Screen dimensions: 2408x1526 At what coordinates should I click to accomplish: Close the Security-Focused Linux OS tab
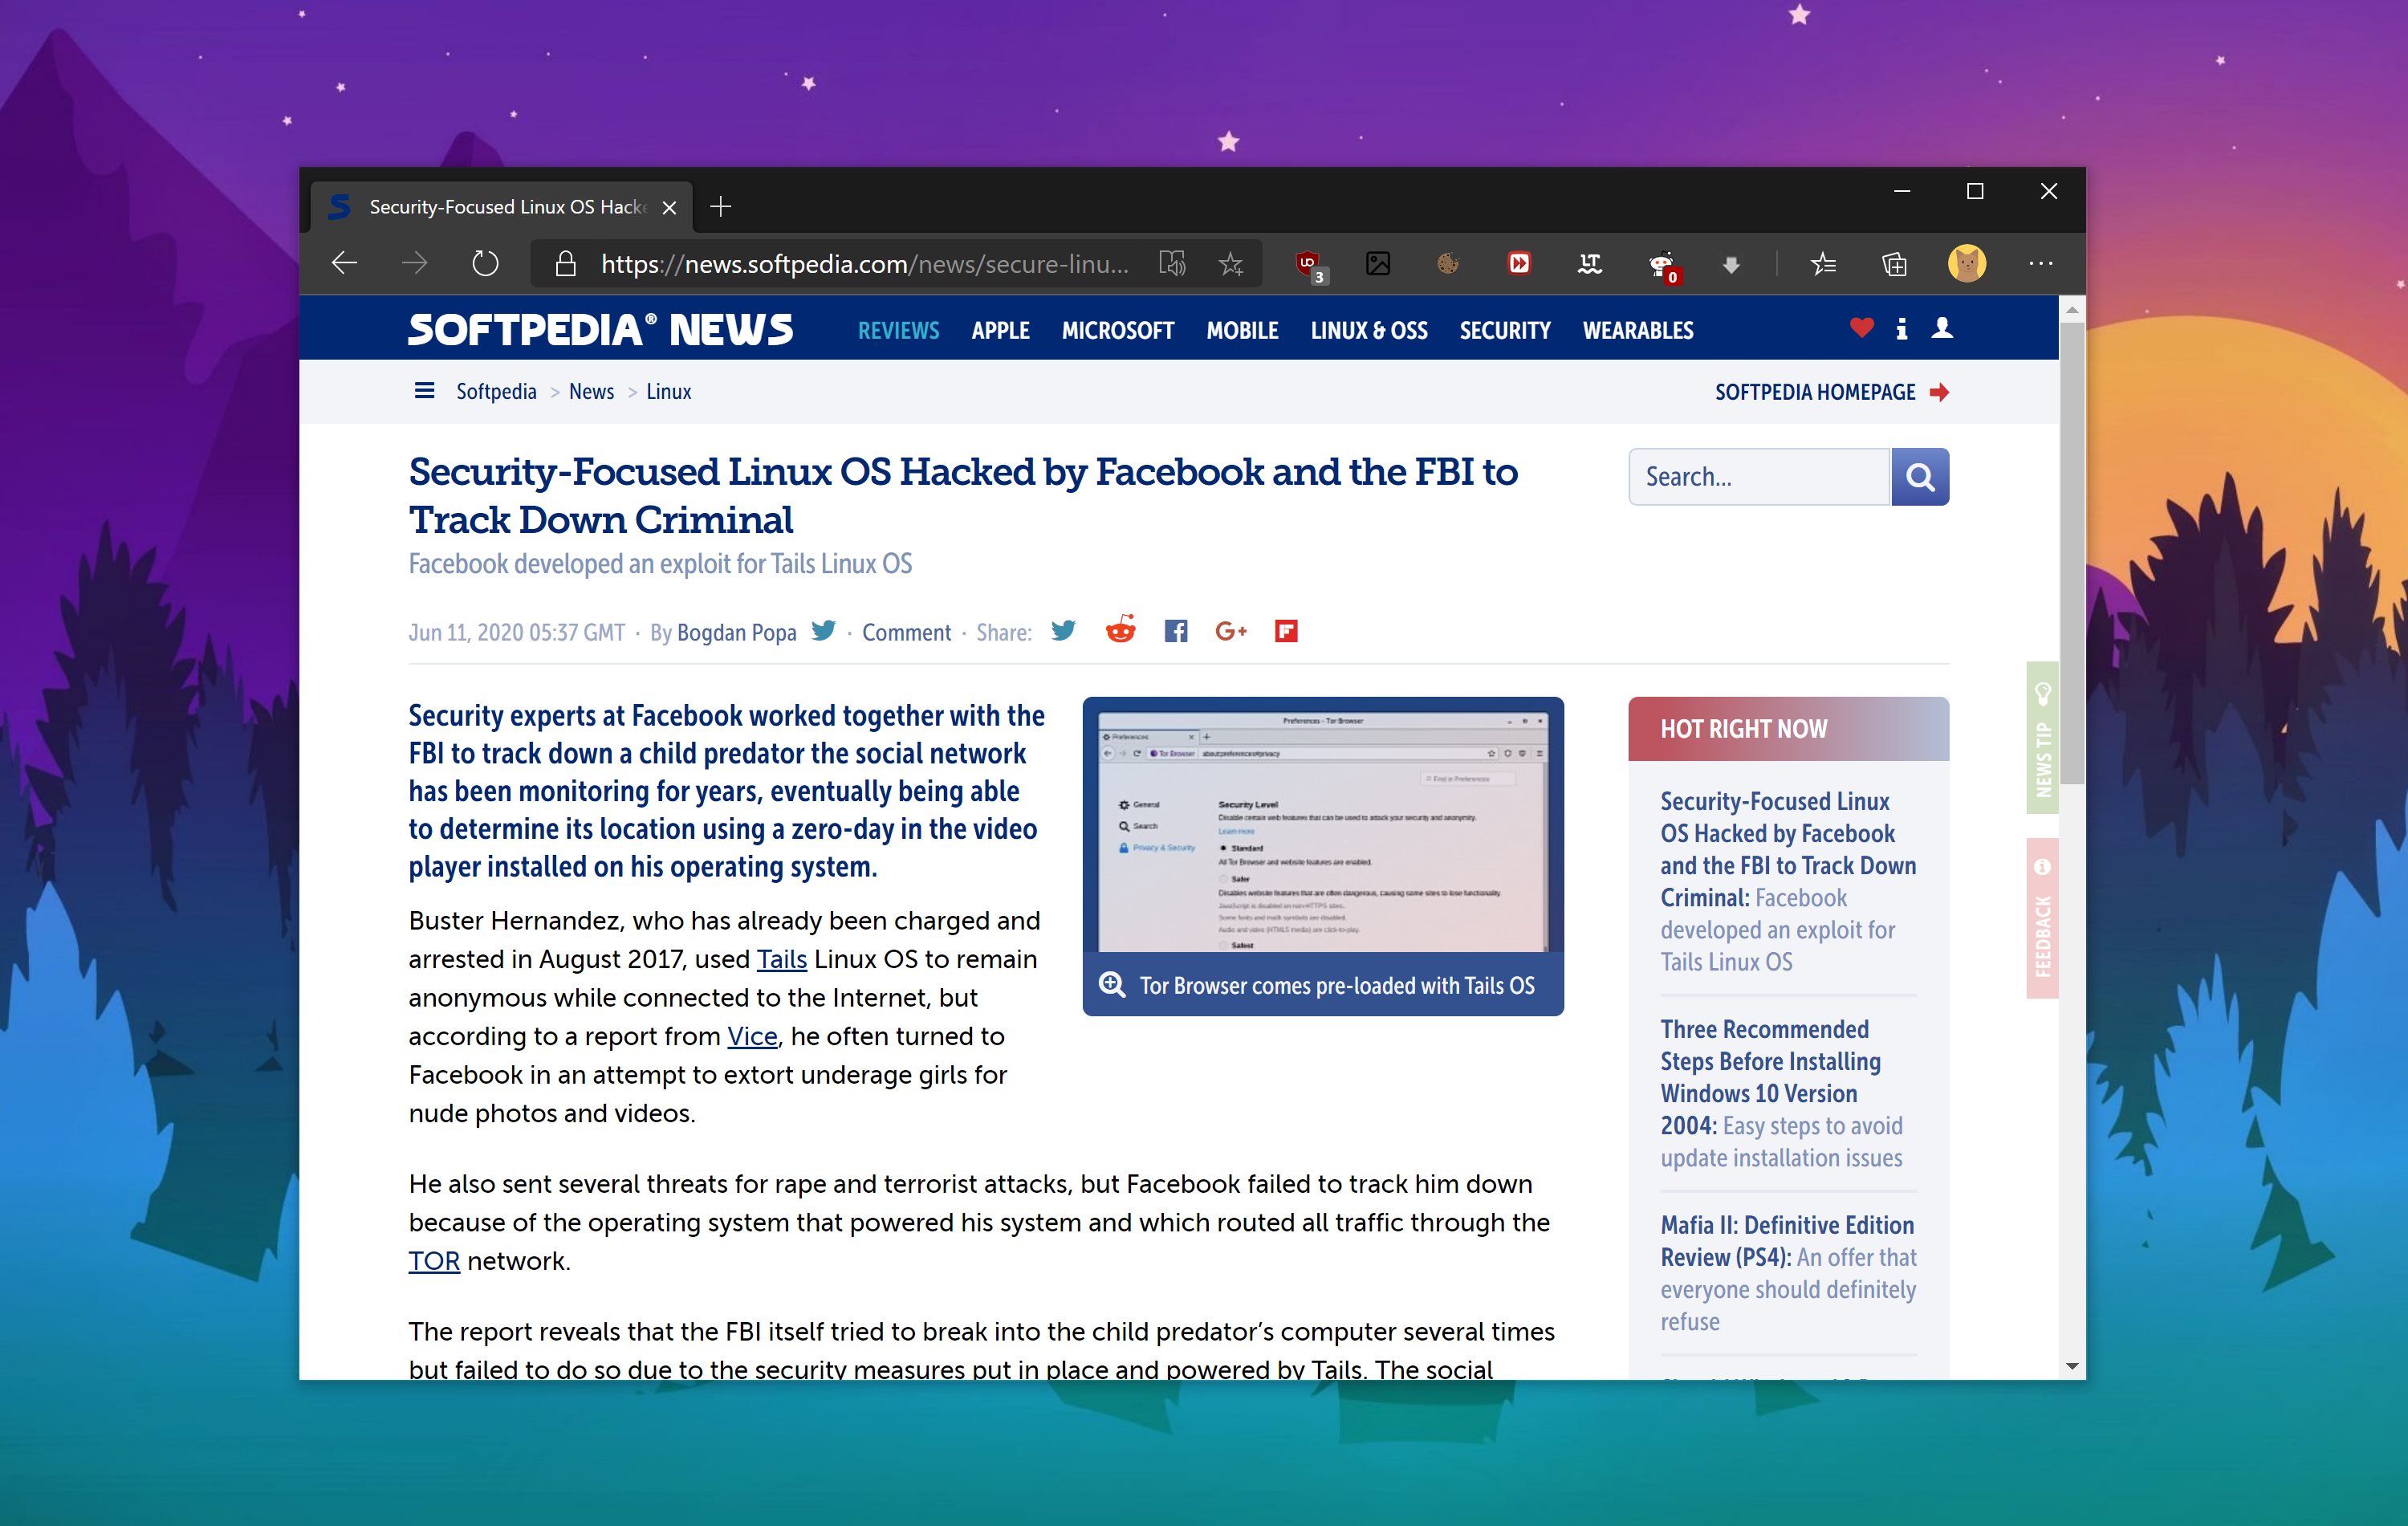(669, 207)
